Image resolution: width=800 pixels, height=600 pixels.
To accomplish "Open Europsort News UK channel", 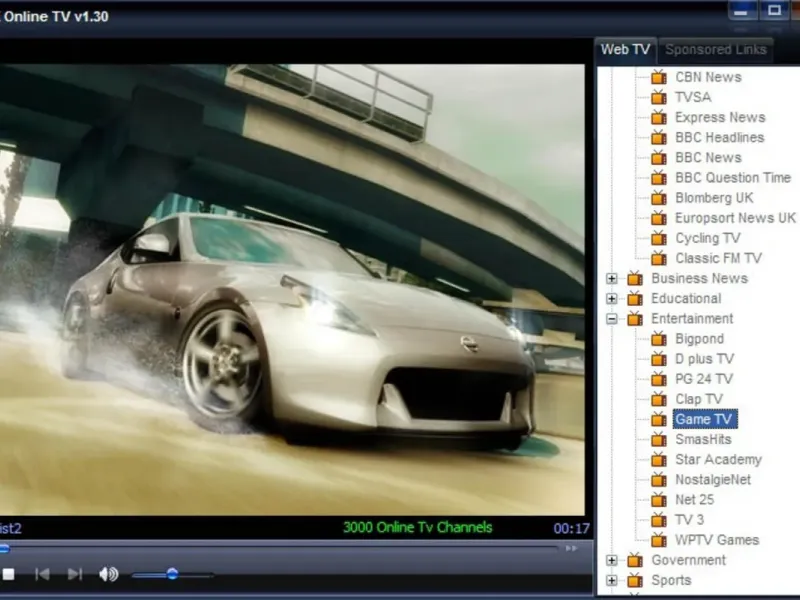I will point(735,218).
